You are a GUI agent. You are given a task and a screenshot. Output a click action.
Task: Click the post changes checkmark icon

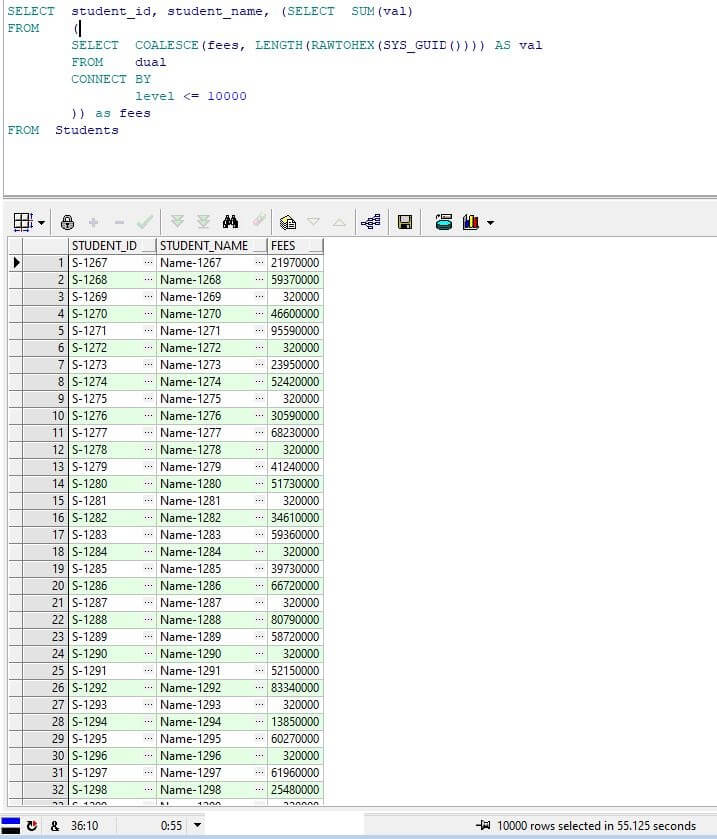coord(145,222)
